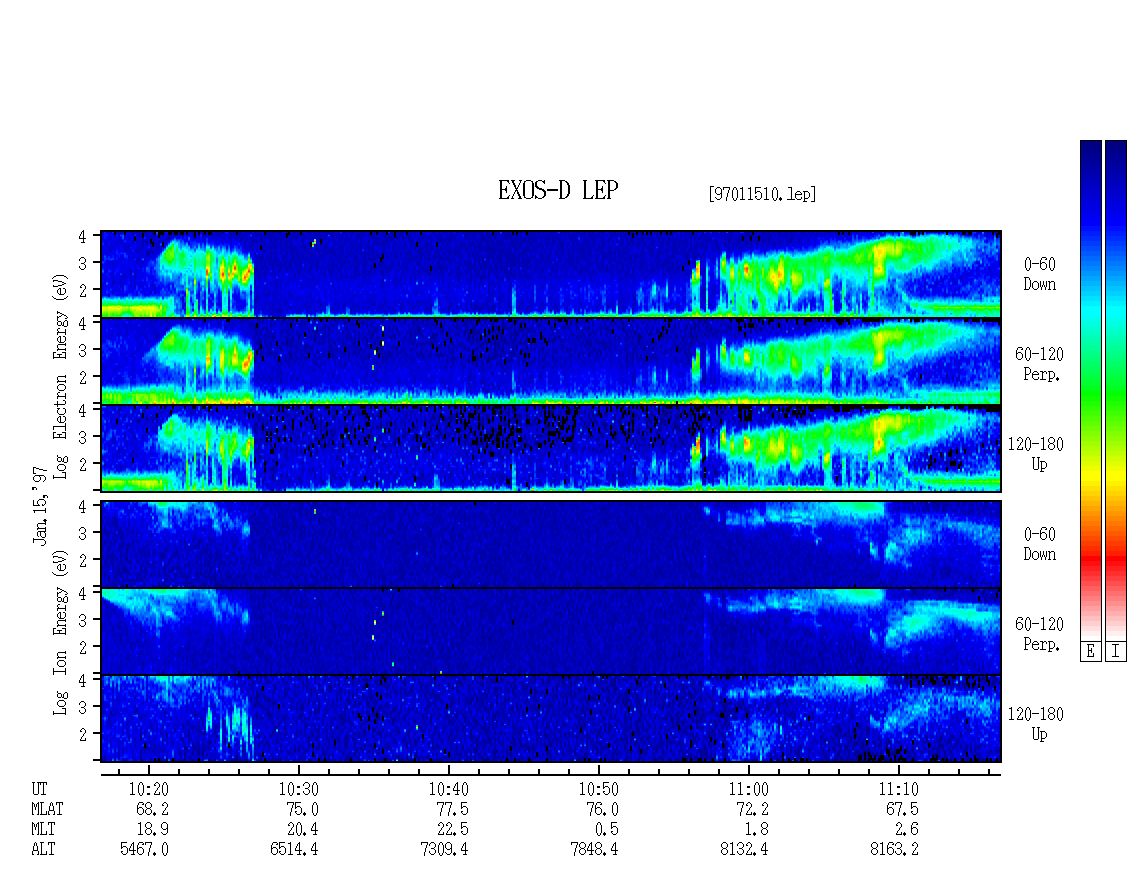Click the ALT value 6514.4
The height and width of the screenshot is (875, 1130).
(294, 849)
